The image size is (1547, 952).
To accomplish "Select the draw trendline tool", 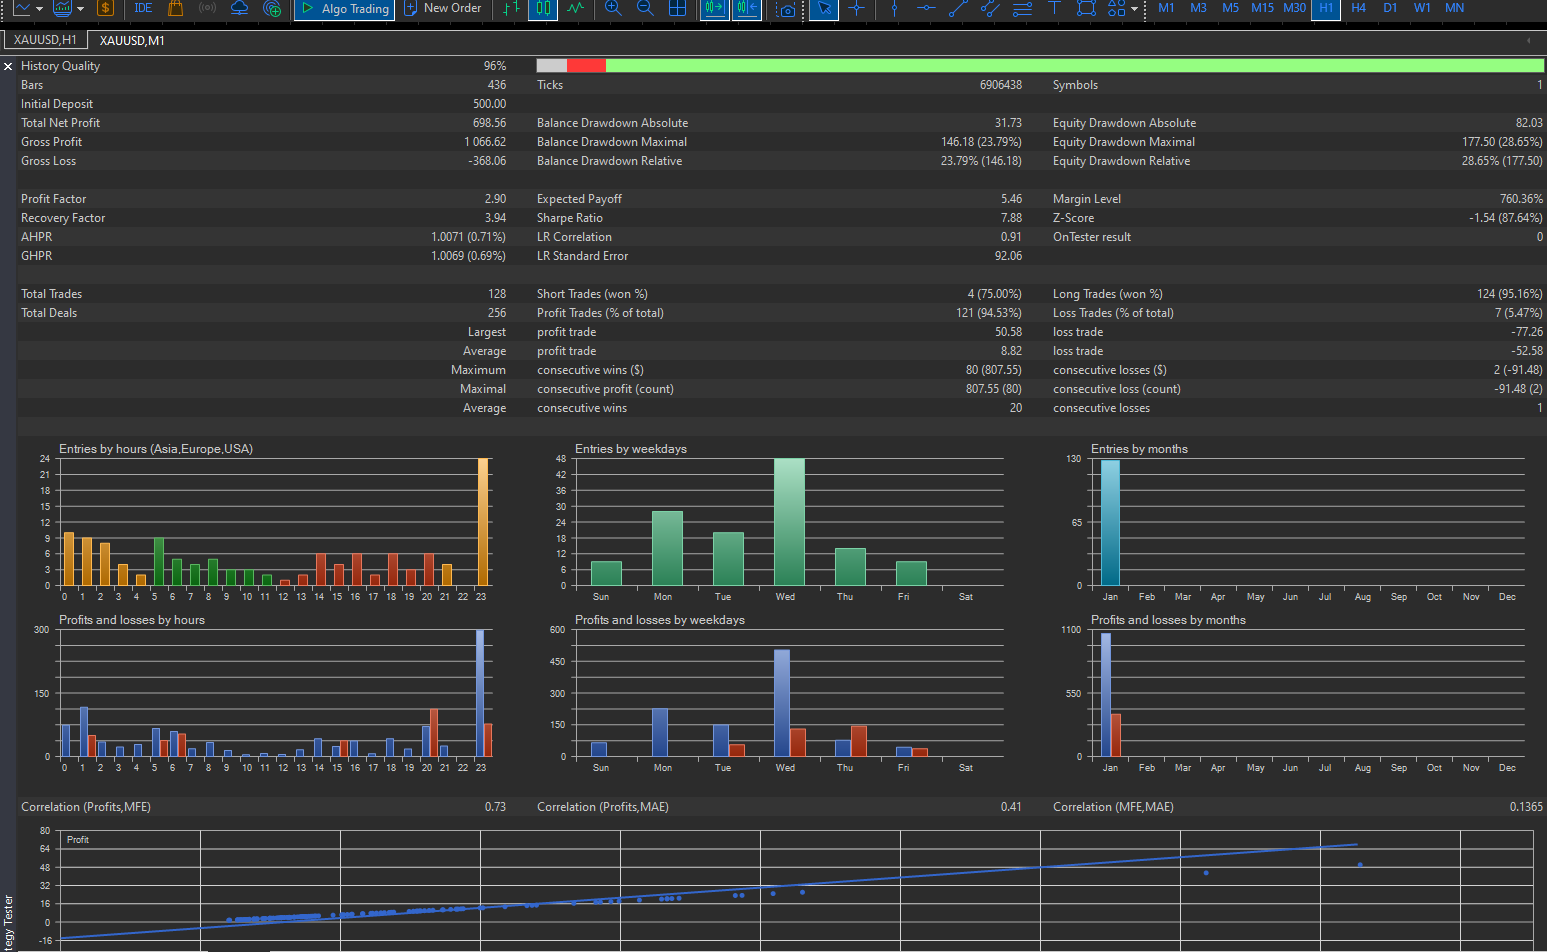I will click(x=957, y=8).
